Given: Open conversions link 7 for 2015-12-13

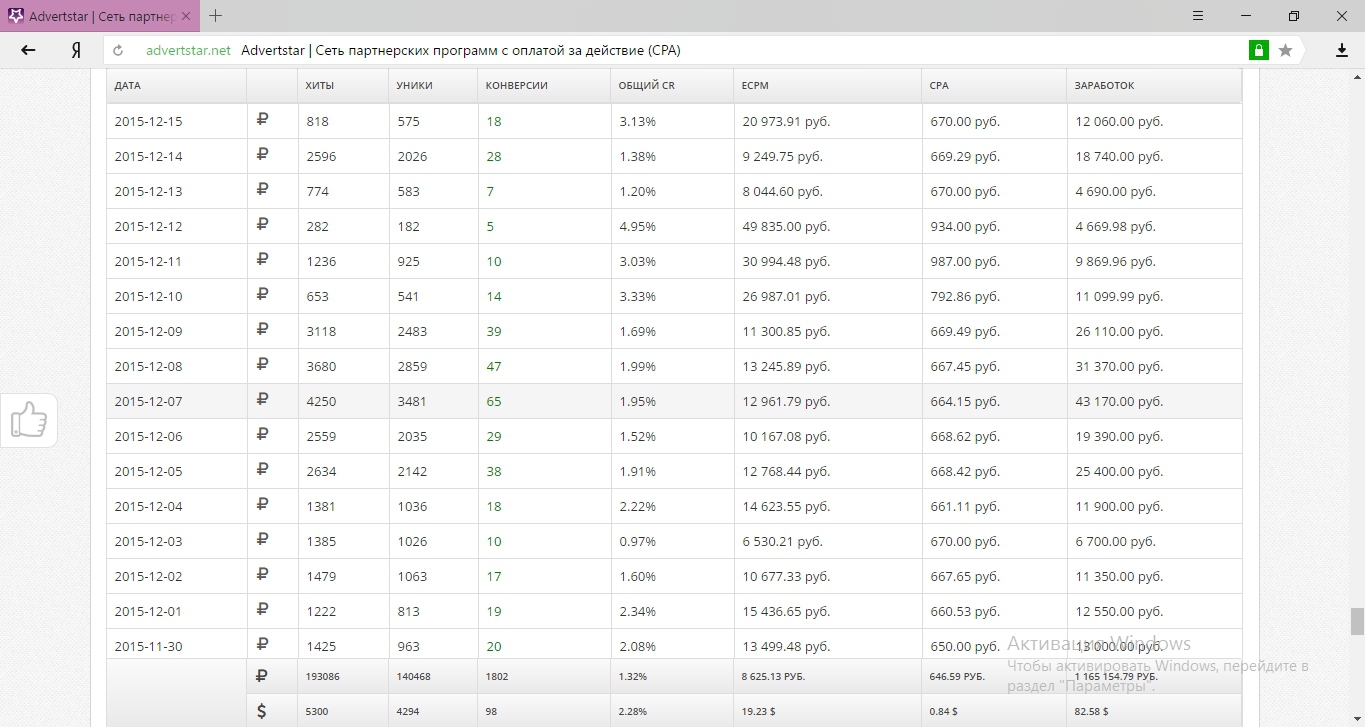Looking at the screenshot, I should tap(490, 191).
